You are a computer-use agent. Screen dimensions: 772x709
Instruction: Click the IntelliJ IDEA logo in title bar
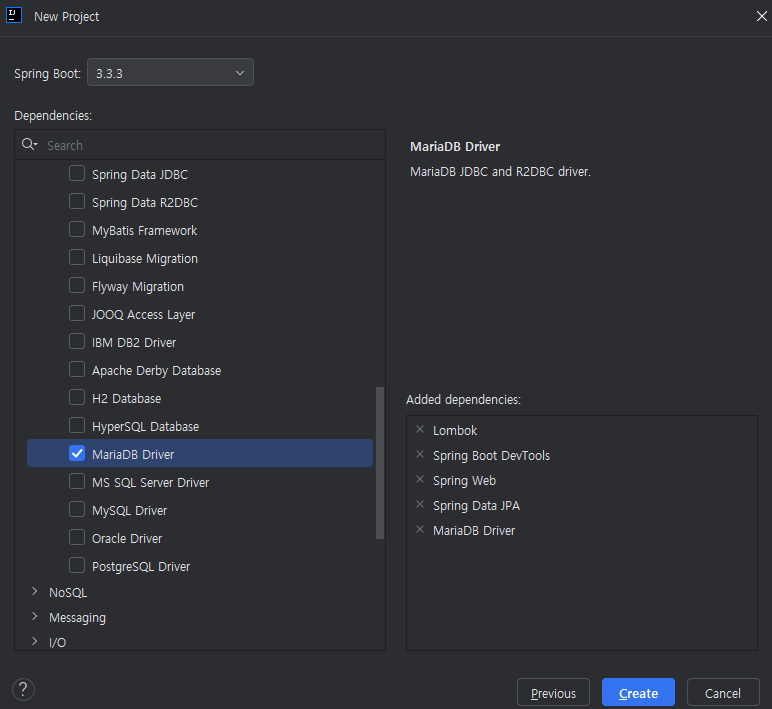[x=14, y=16]
